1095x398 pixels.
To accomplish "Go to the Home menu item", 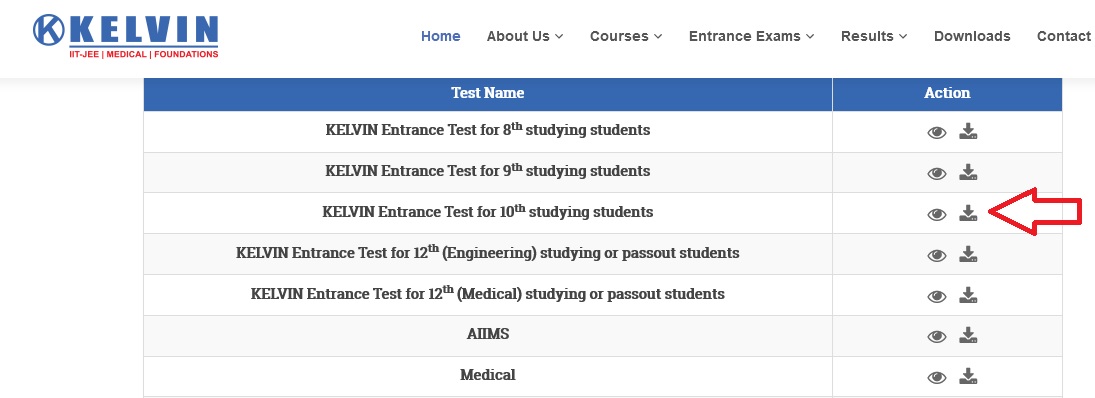I will 441,36.
